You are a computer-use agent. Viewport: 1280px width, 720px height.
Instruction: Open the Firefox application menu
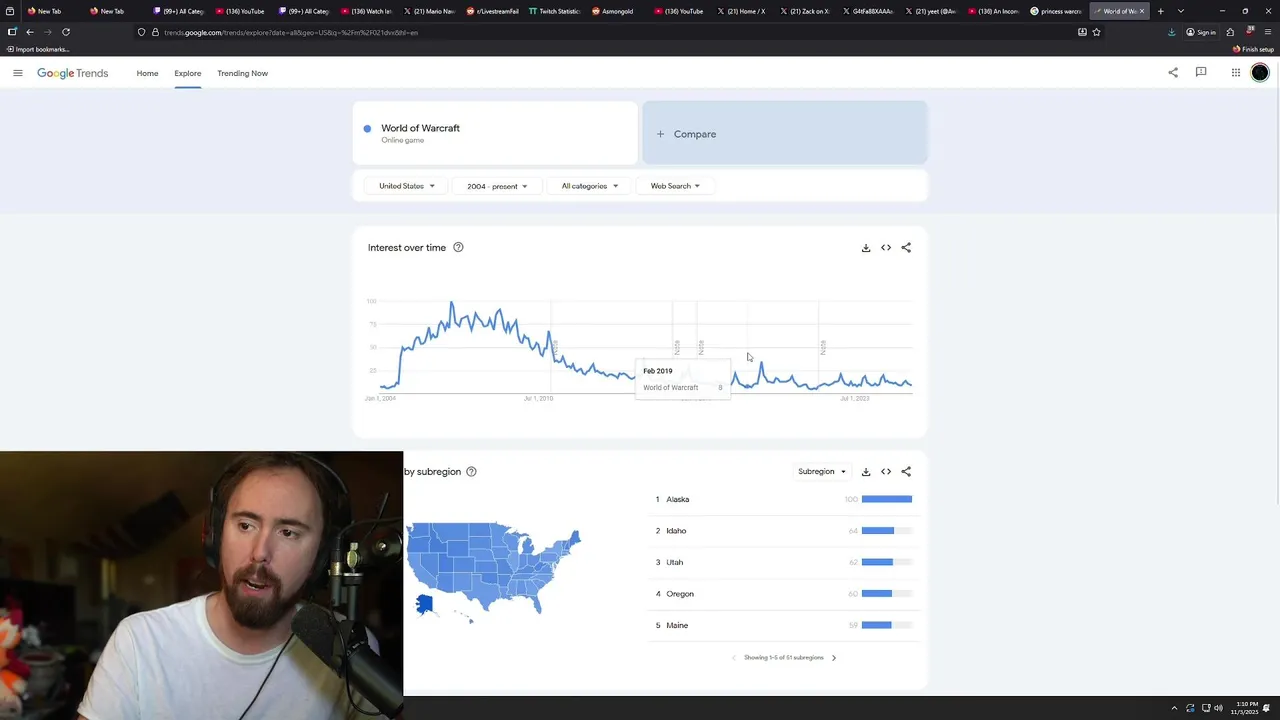[x=1268, y=32]
